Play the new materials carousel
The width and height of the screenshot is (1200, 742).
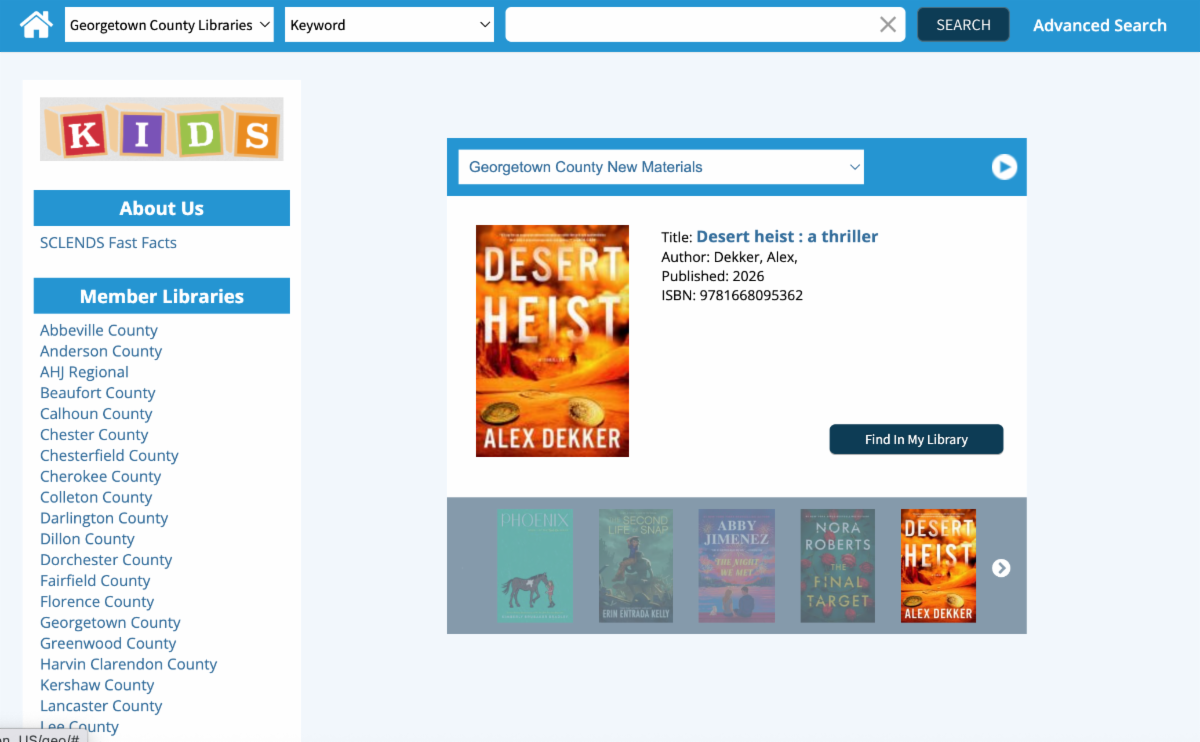(1004, 167)
